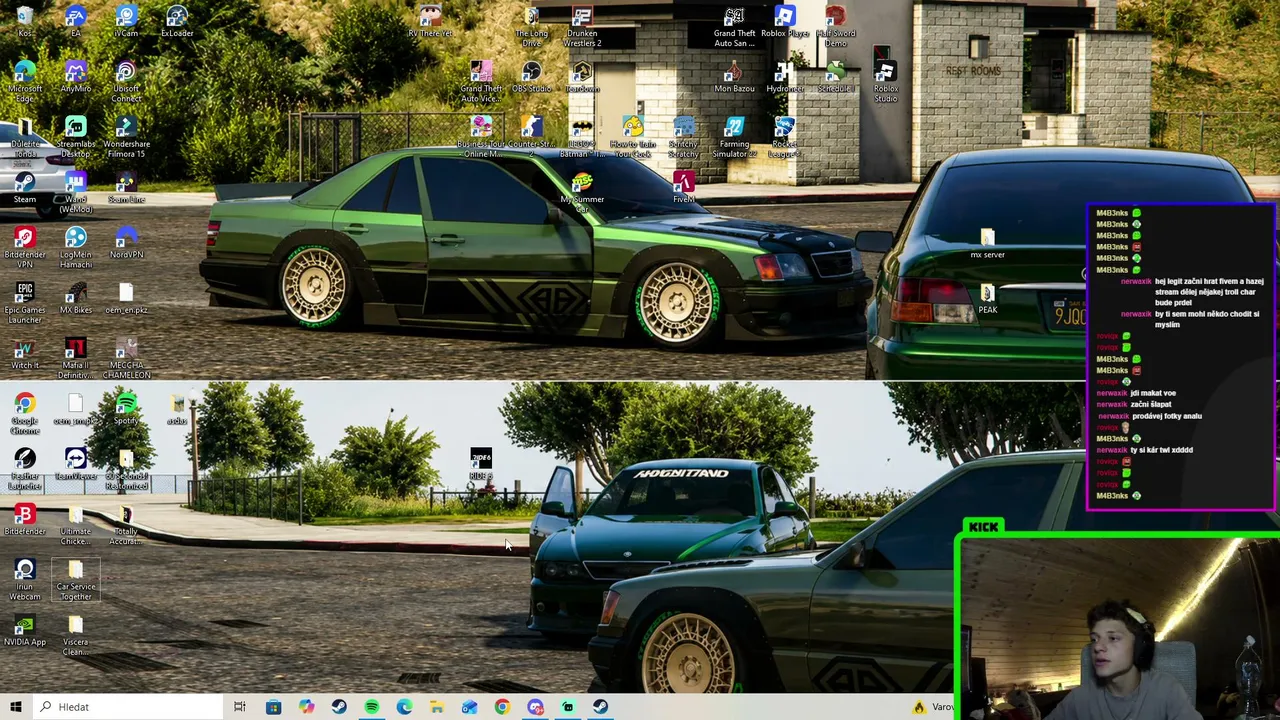Viewport: 1280px width, 720px height.
Task: Open Task View on the taskbar
Action: tap(240, 707)
